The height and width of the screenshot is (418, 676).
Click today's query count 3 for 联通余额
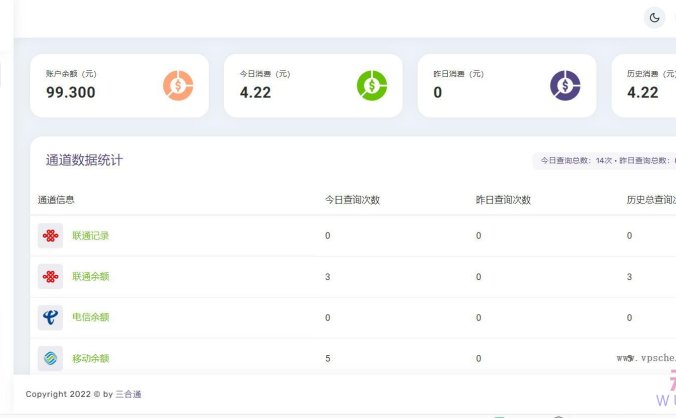[x=328, y=277]
